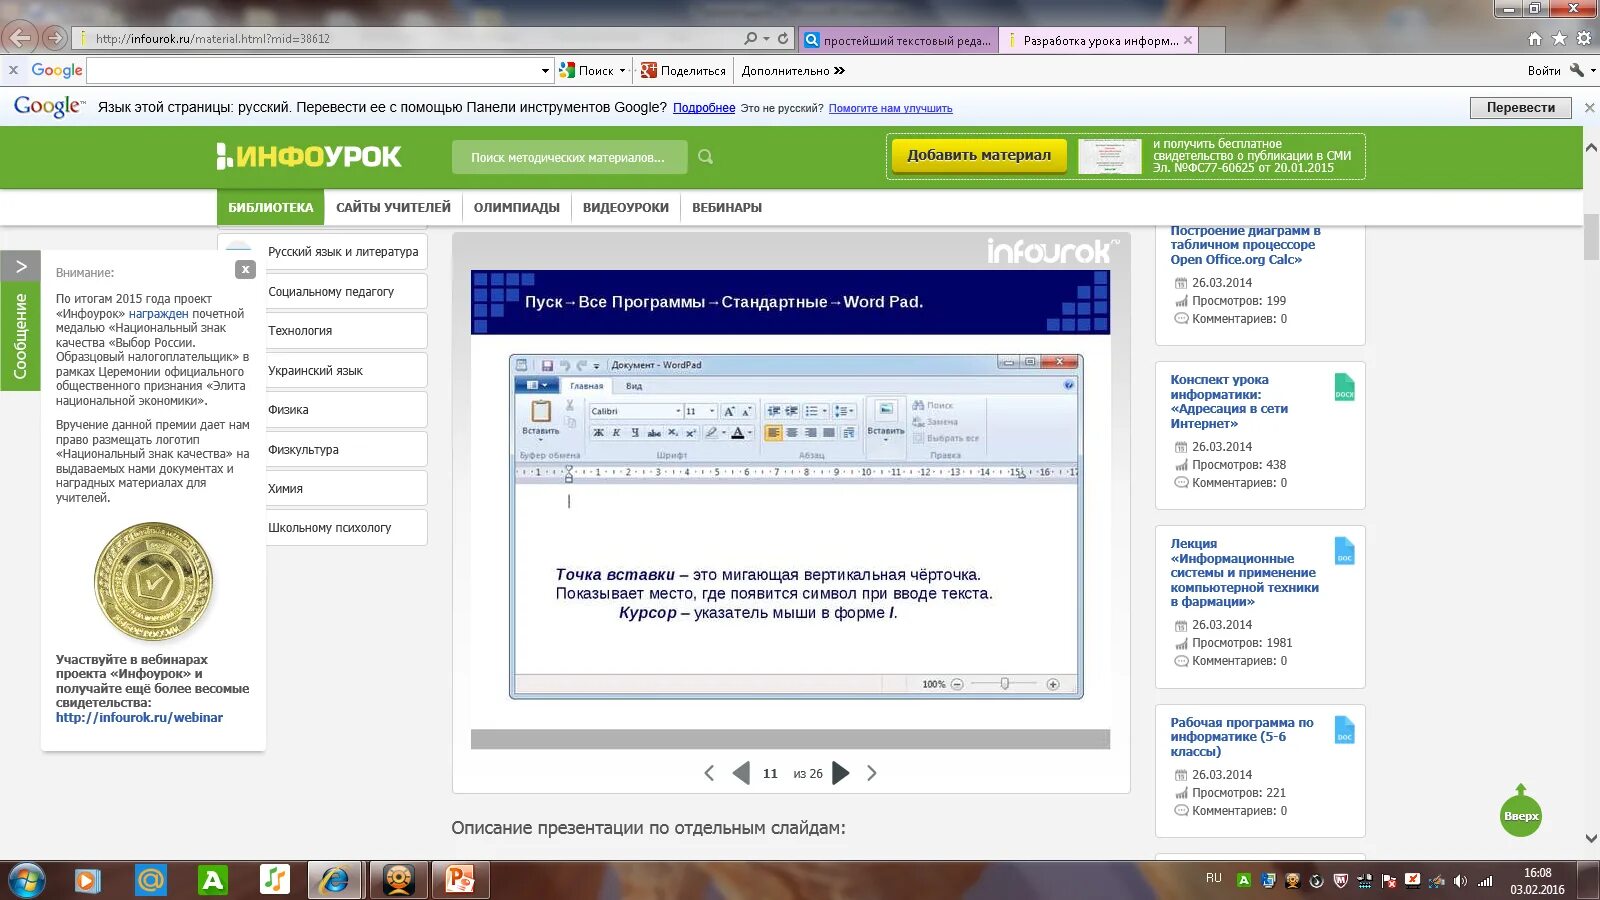Click the network signal icon in system tray
This screenshot has width=1600, height=900.
(1485, 881)
